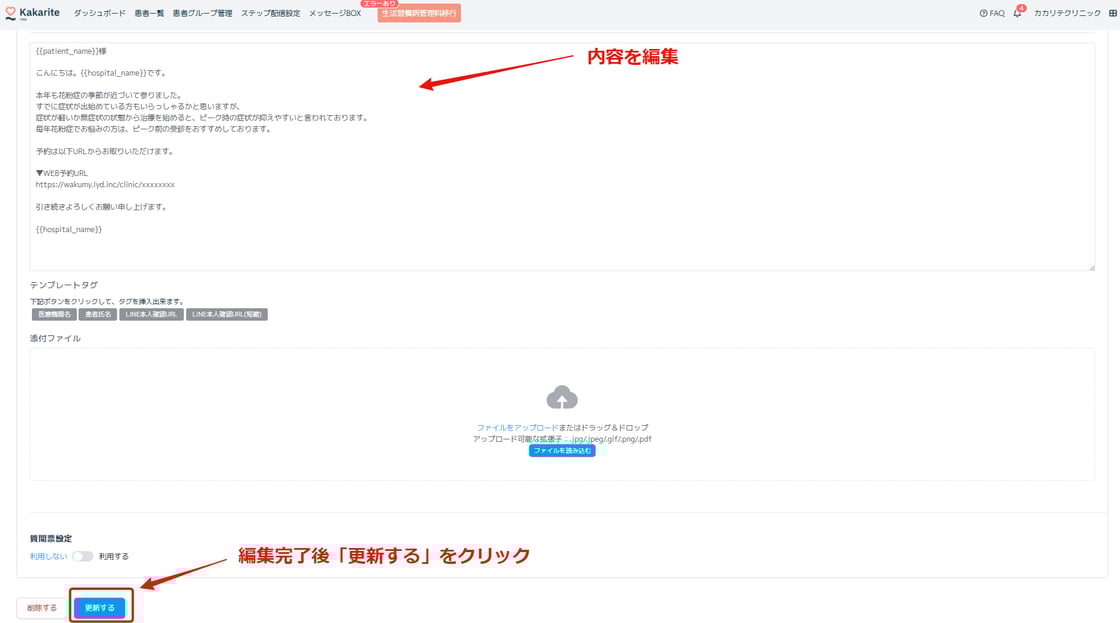Click the FAQ question mark icon
This screenshot has height=623, width=1120.
(x=983, y=14)
